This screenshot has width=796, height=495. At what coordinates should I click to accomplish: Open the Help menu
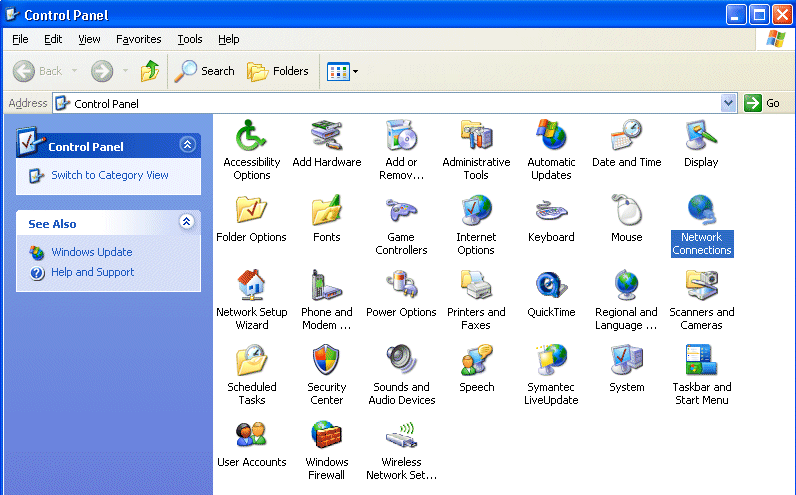tap(228, 39)
